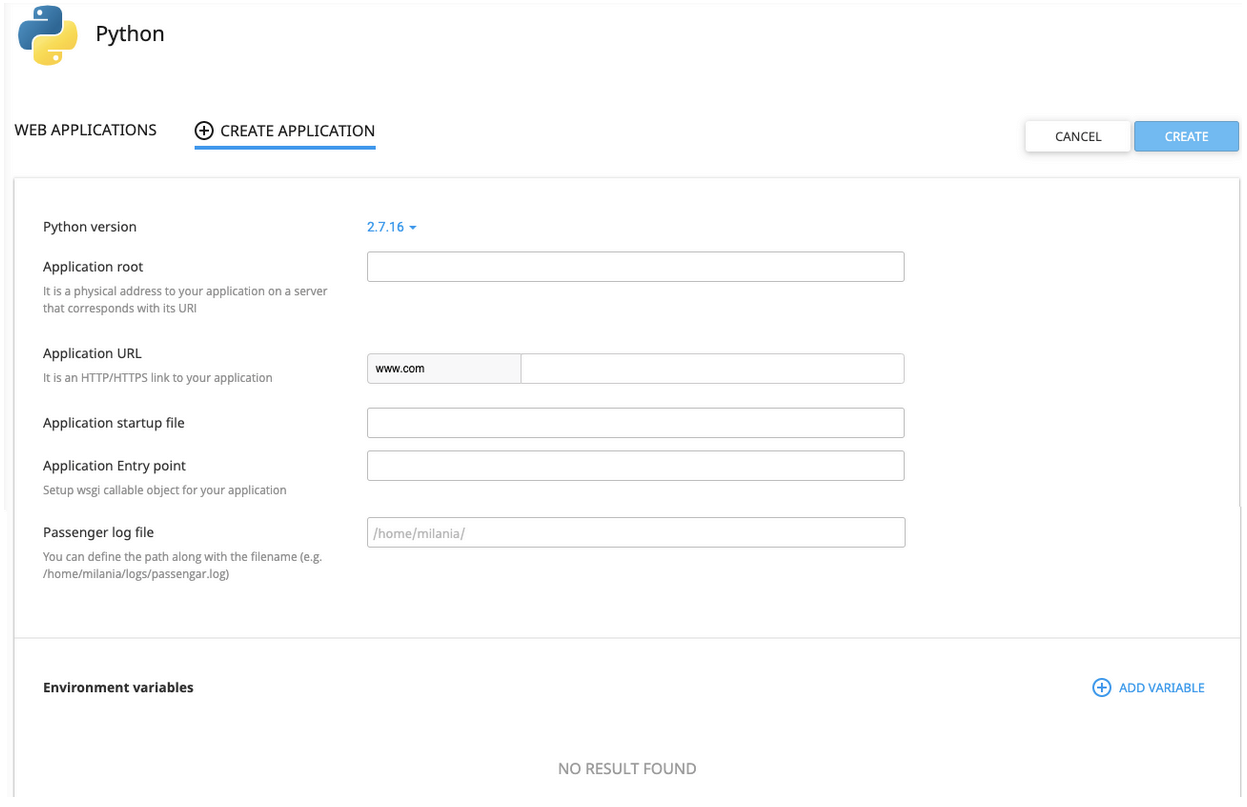Image resolution: width=1247 pixels, height=807 pixels.
Task: Click the Python logo icon
Action: click(x=47, y=35)
